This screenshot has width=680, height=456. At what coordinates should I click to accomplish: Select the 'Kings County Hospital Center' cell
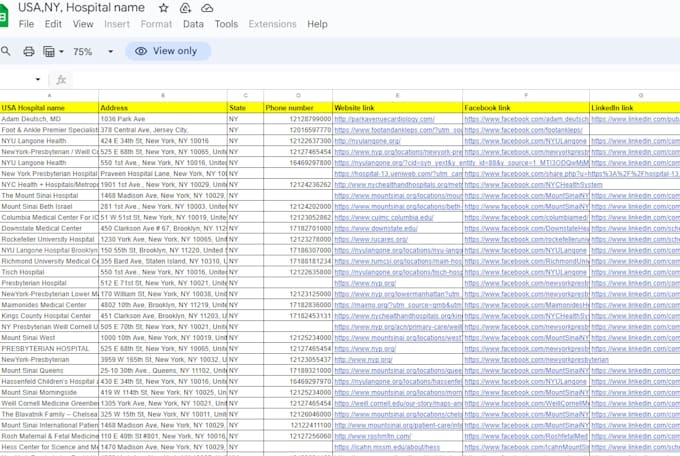(x=49, y=316)
